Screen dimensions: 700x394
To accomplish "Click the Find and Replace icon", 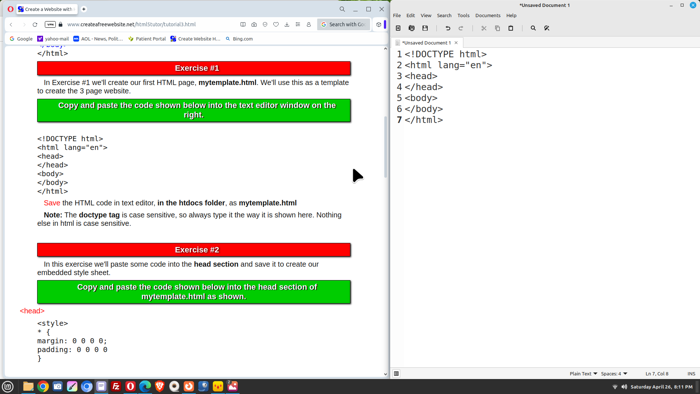I will [546, 28].
